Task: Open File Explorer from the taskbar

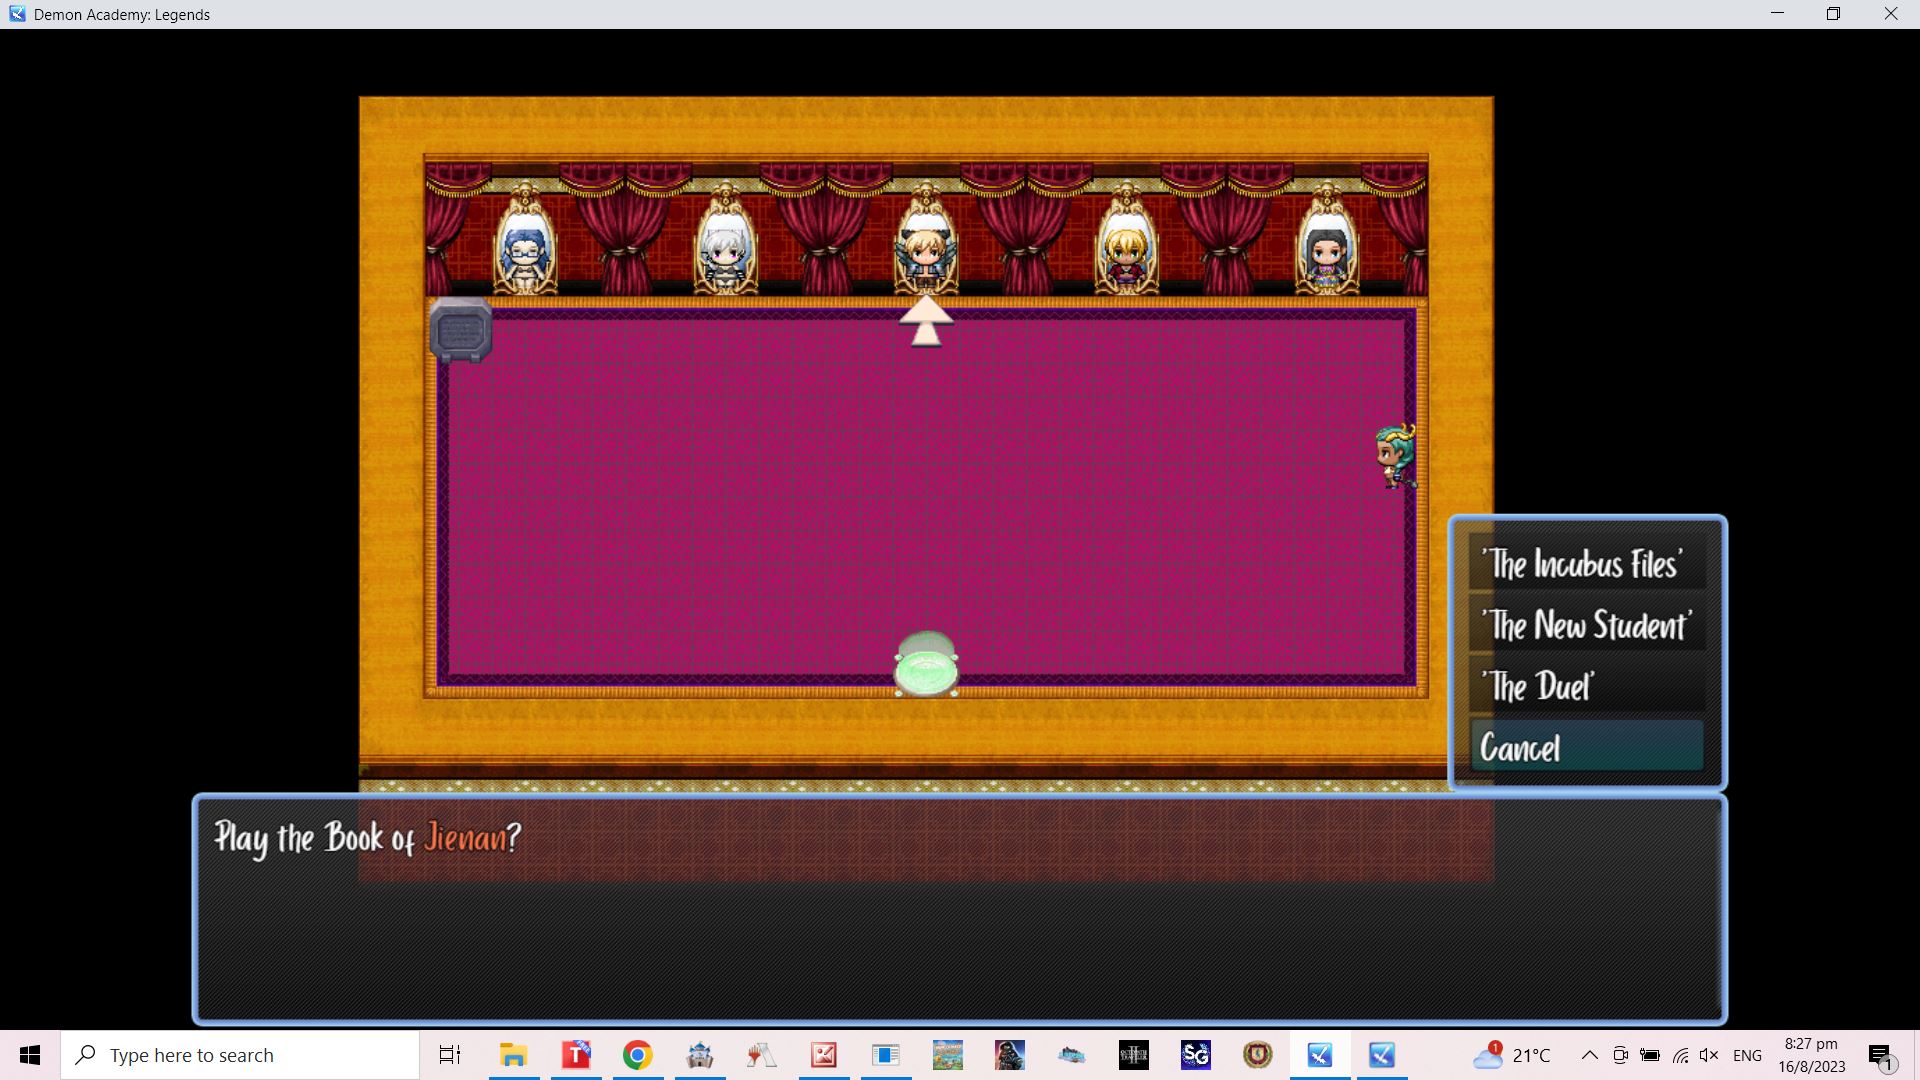Action: pos(513,1055)
